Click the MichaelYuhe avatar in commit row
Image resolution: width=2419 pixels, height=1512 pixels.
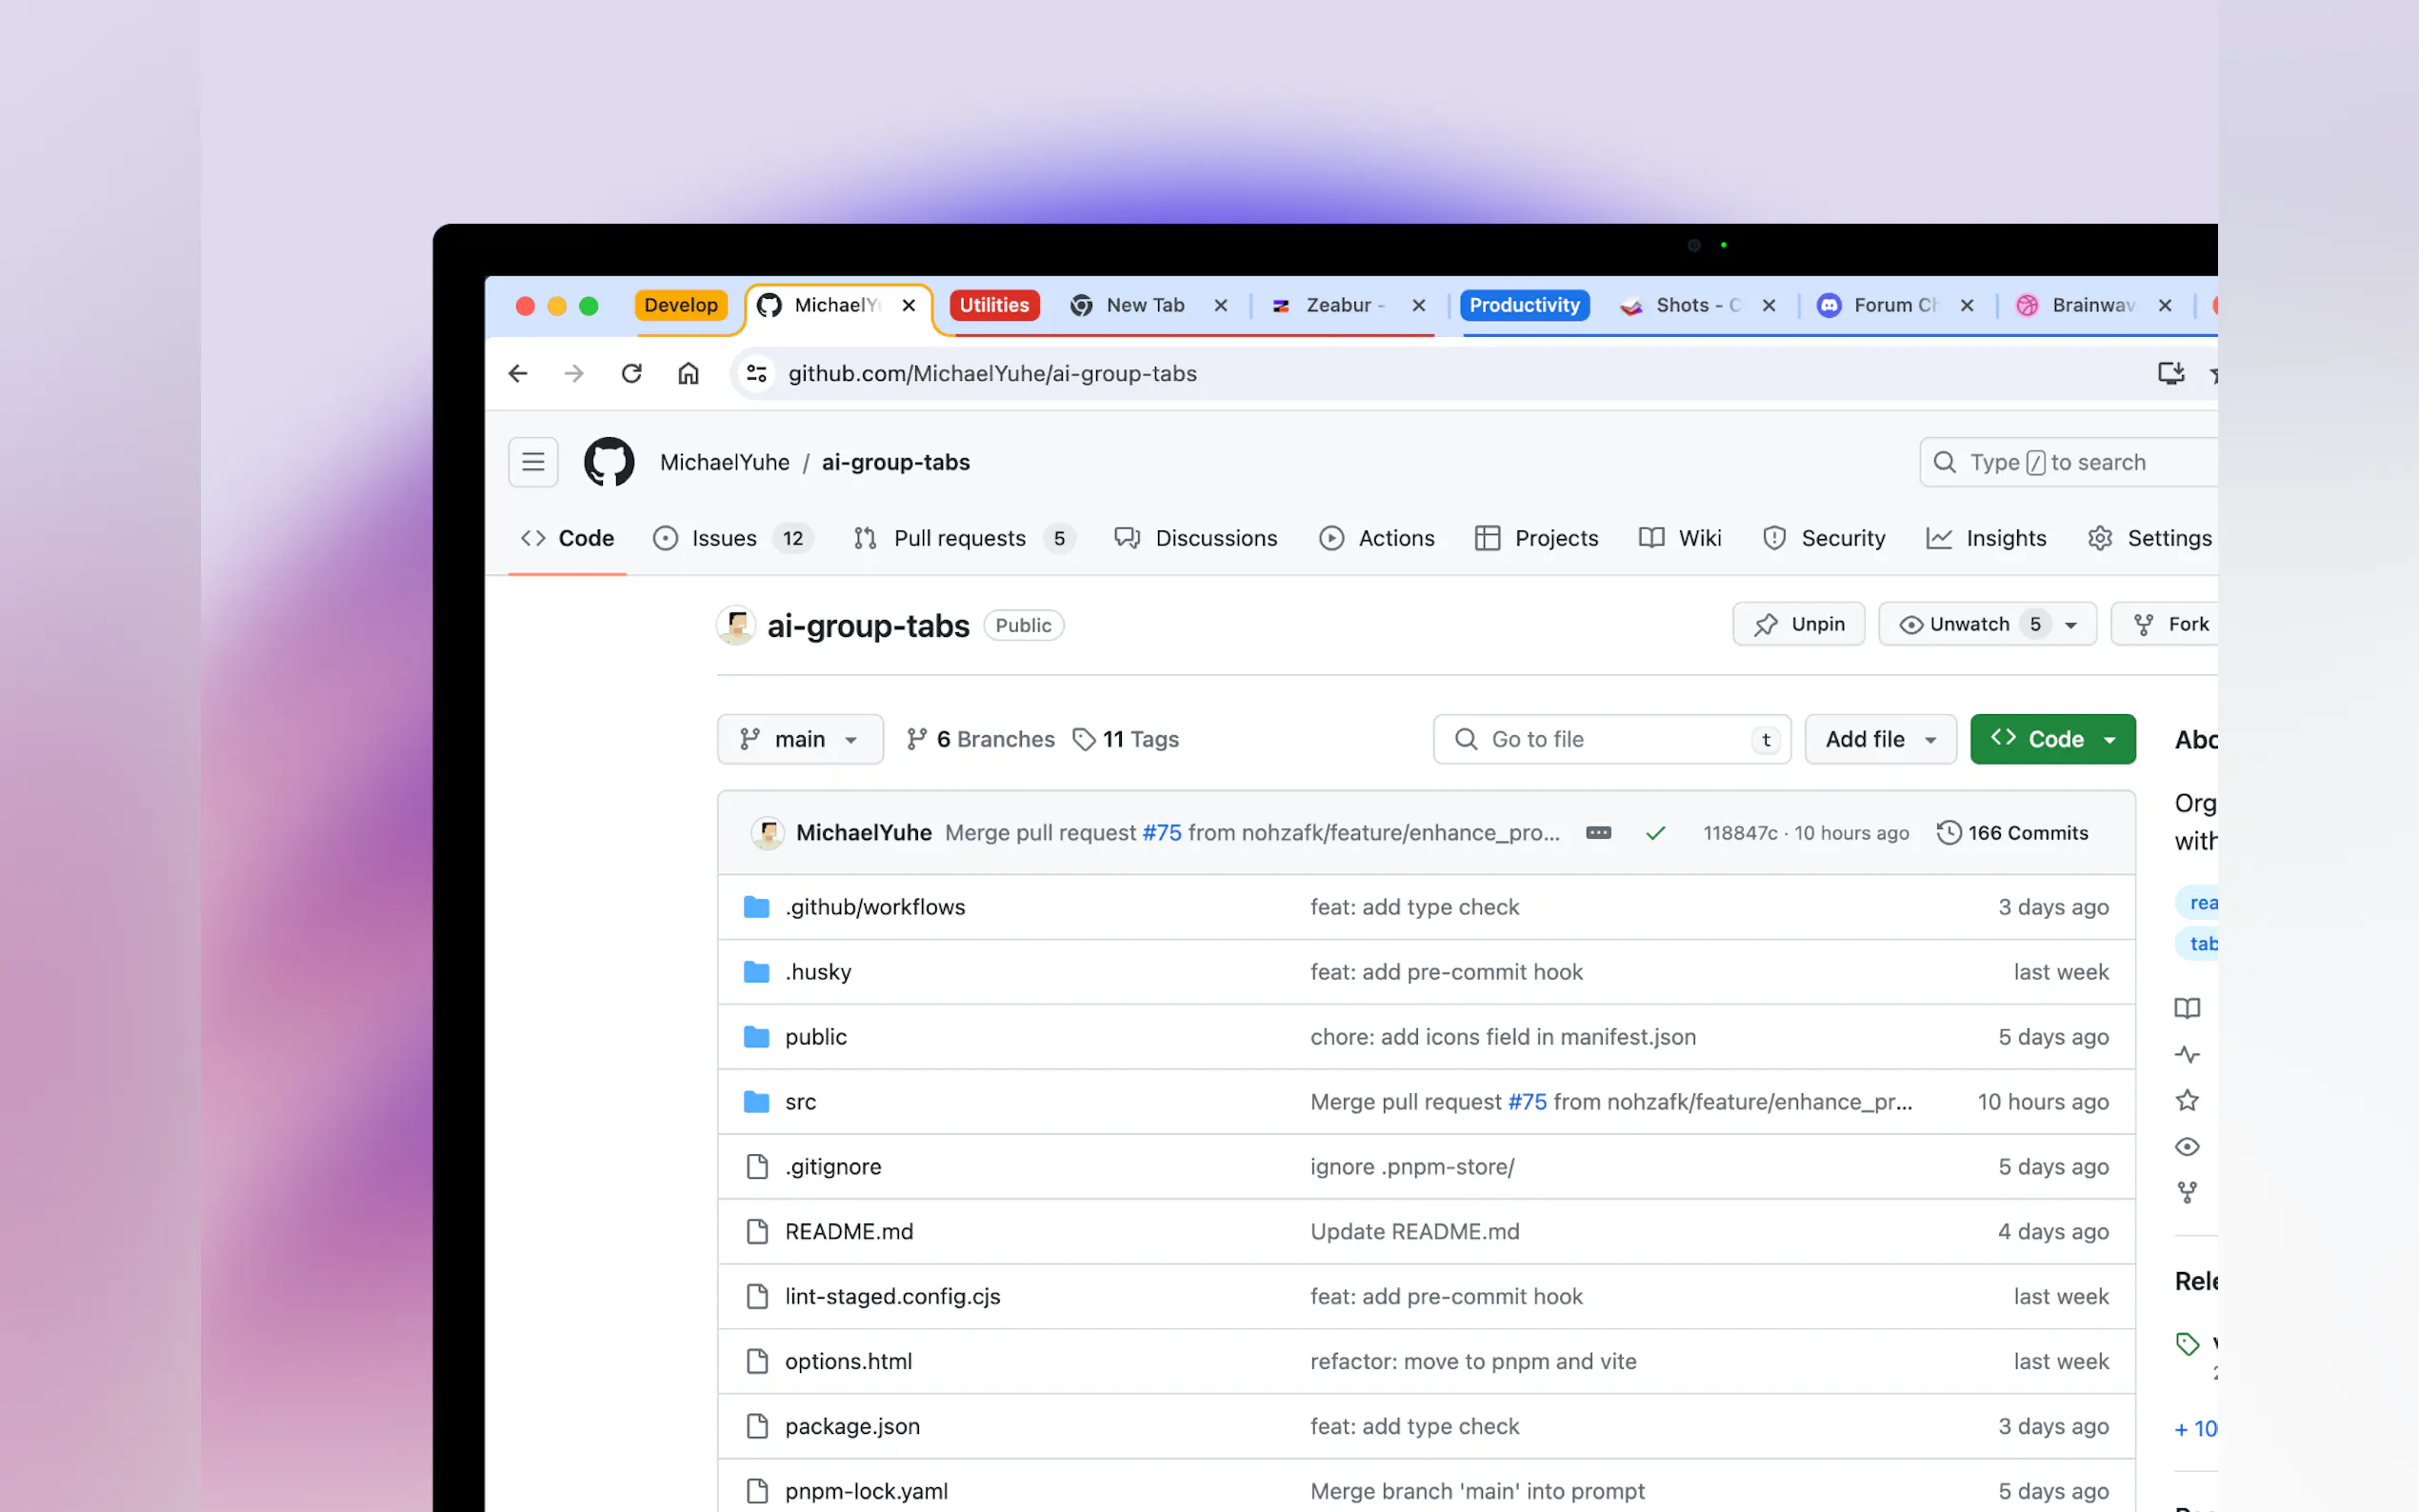(767, 833)
